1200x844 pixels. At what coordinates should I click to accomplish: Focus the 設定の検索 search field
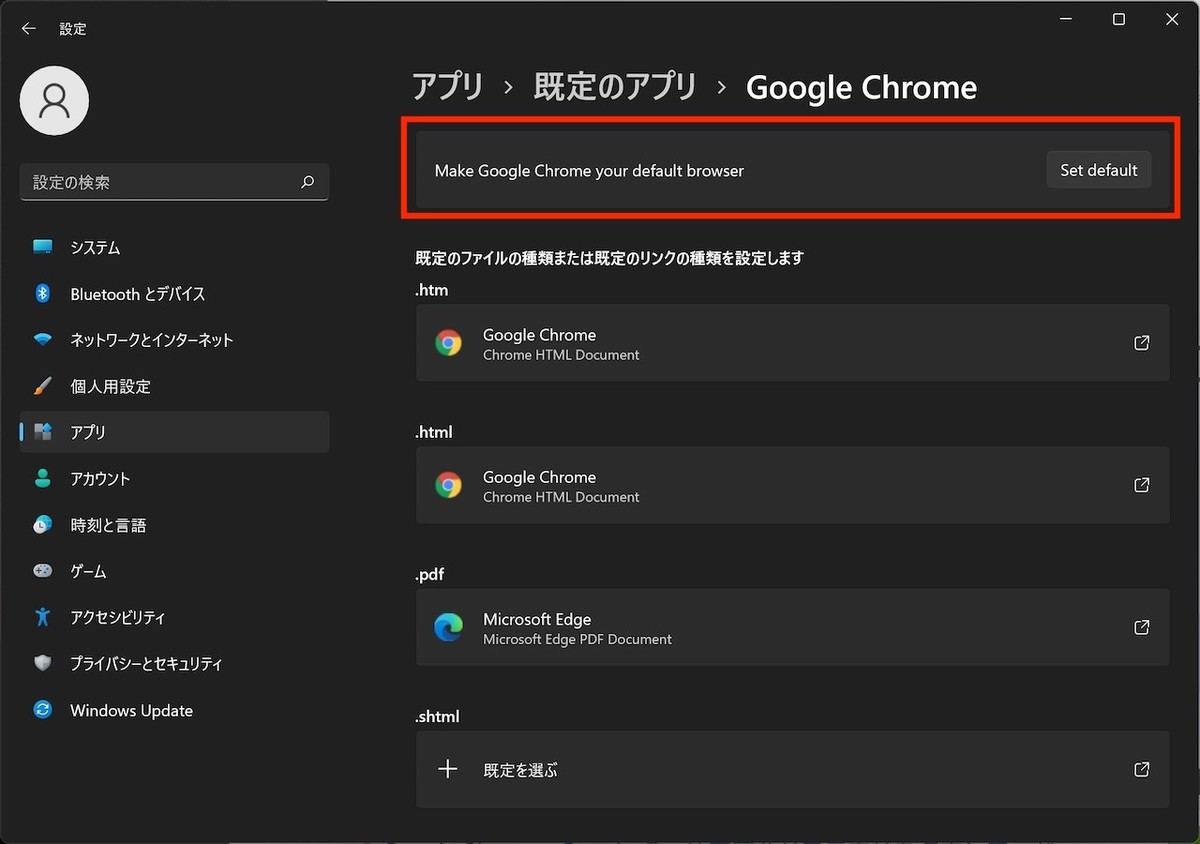174,182
